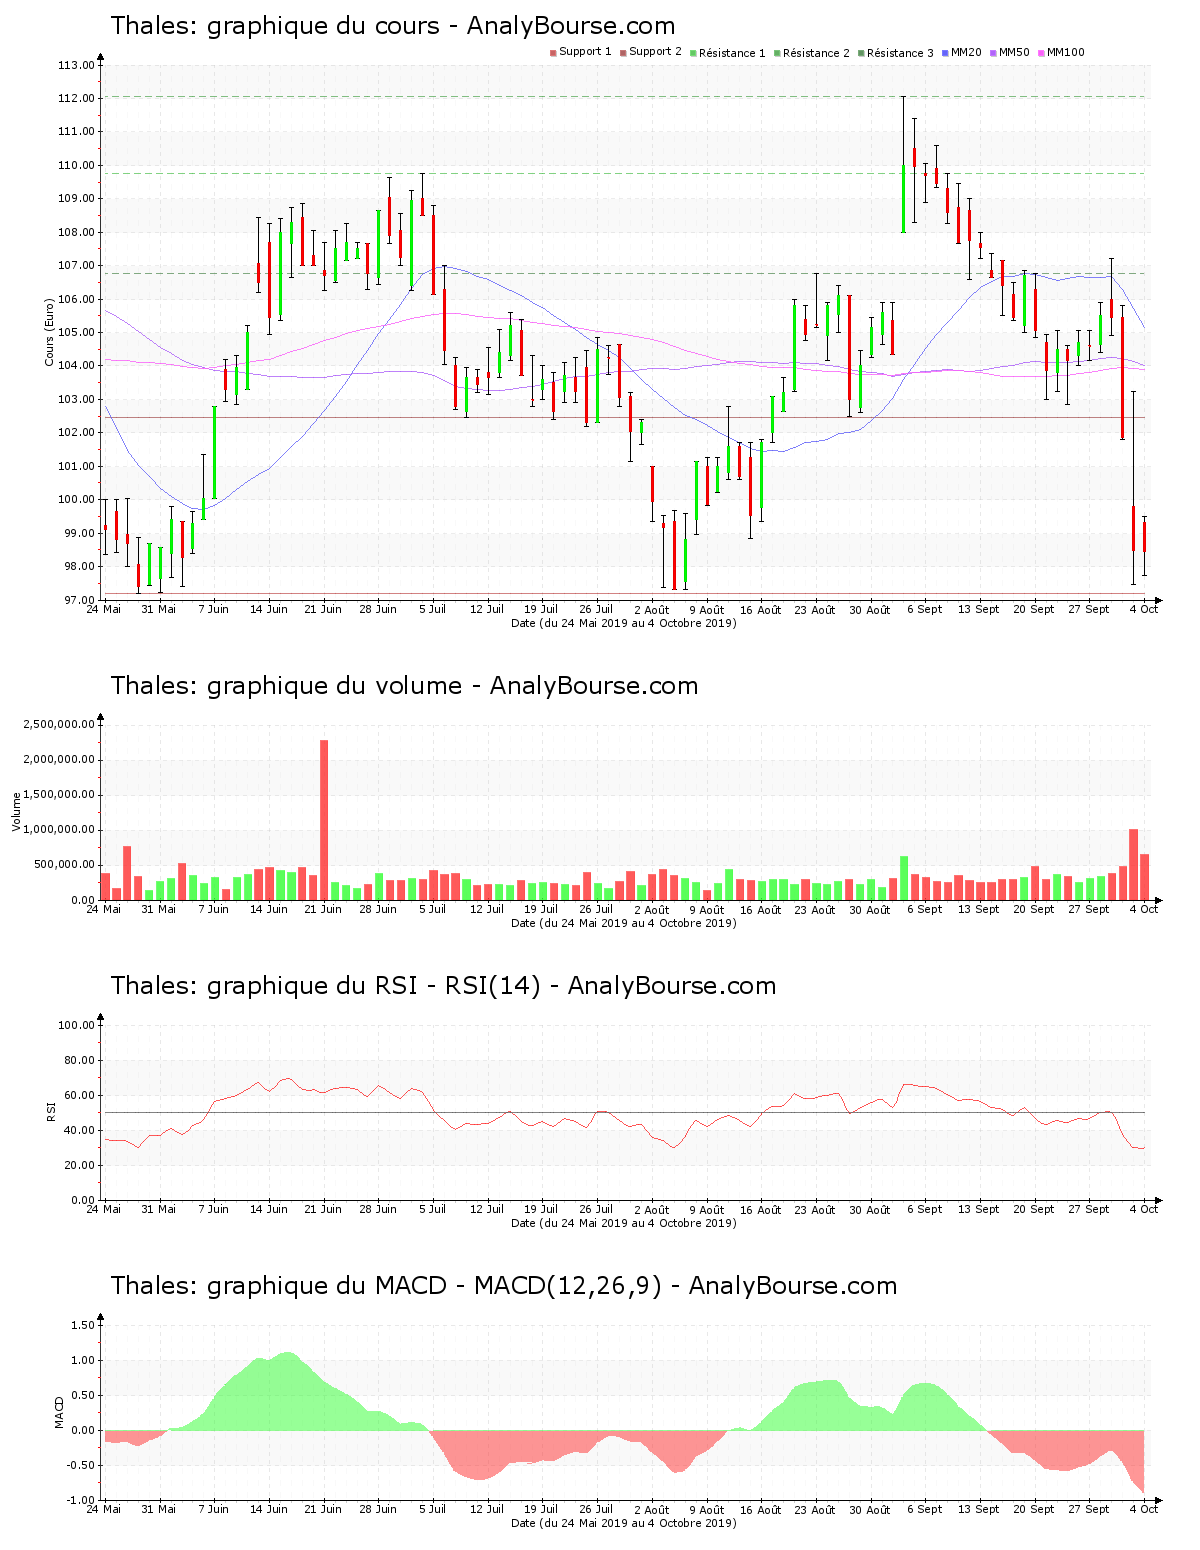Click the rotated 'Volume' axis label
This screenshot has height=1550, width=1200.
click(16, 811)
